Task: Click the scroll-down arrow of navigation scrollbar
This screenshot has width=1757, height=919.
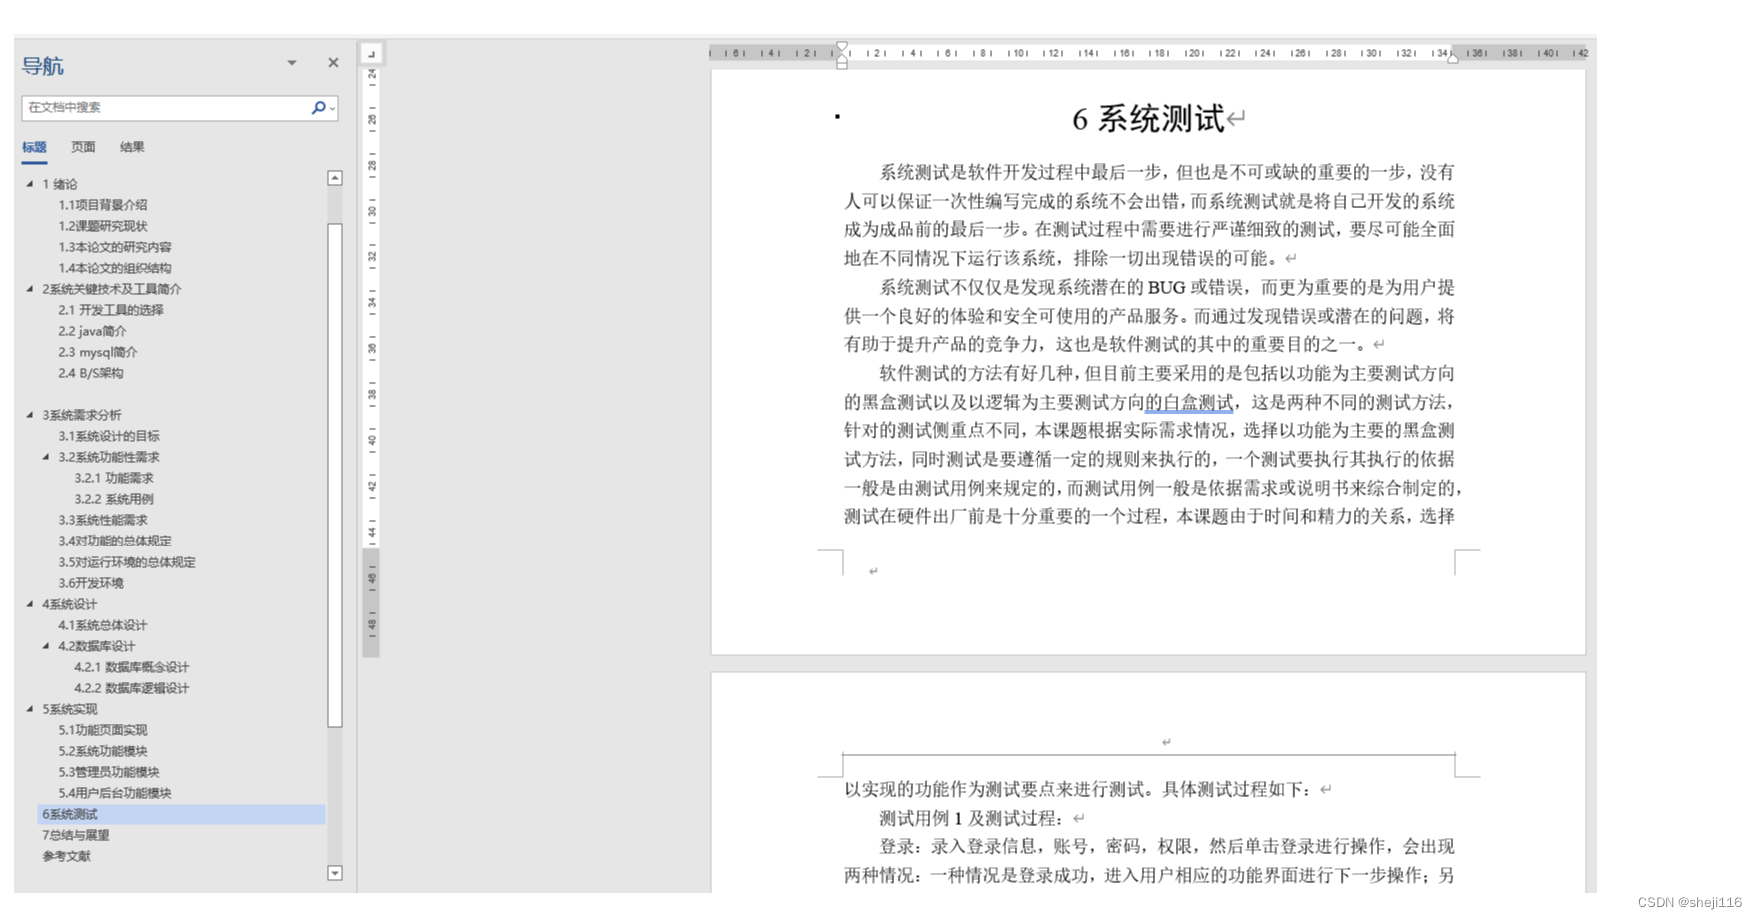Action: point(335,874)
